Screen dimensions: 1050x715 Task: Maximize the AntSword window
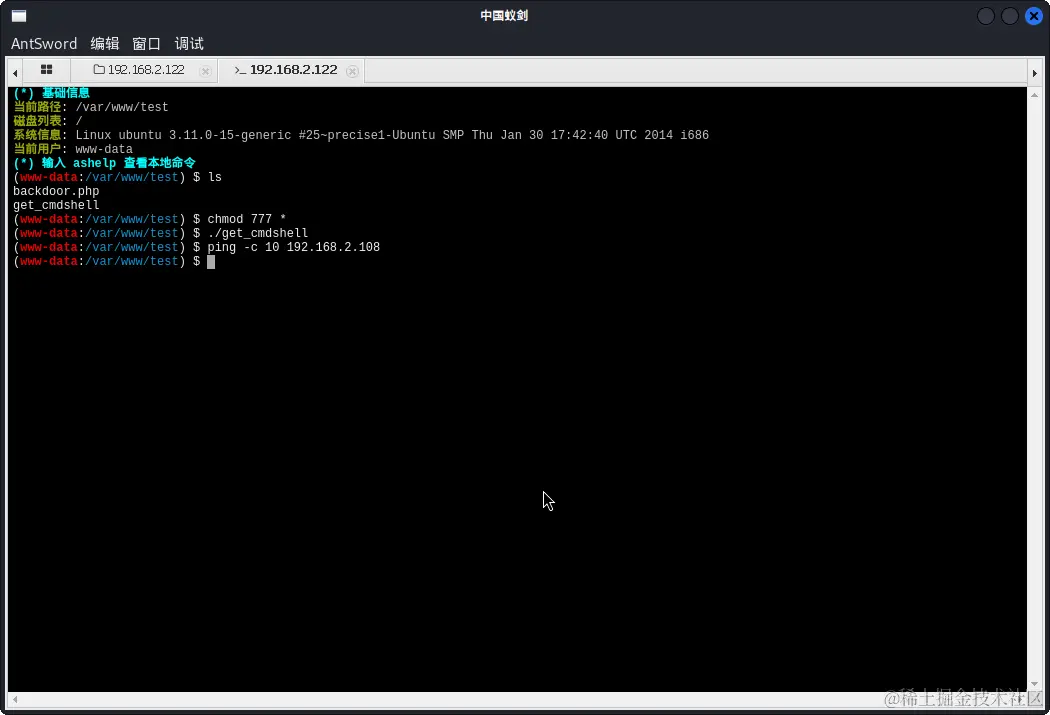[x=1010, y=16]
